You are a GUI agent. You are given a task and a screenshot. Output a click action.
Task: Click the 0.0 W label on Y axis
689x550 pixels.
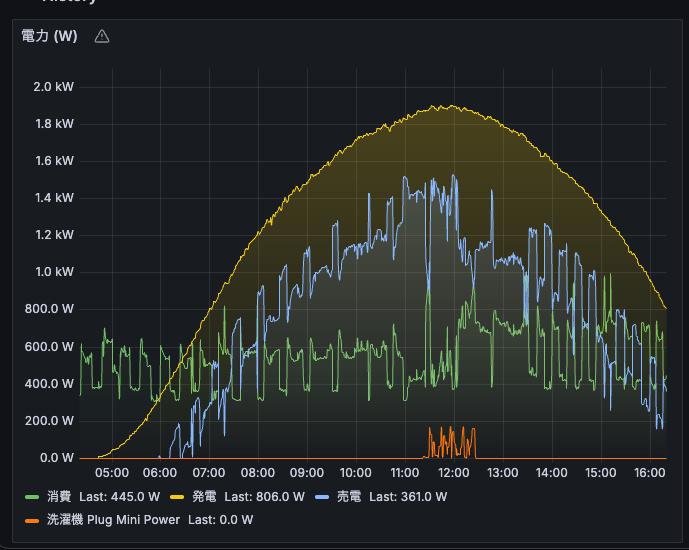55,458
